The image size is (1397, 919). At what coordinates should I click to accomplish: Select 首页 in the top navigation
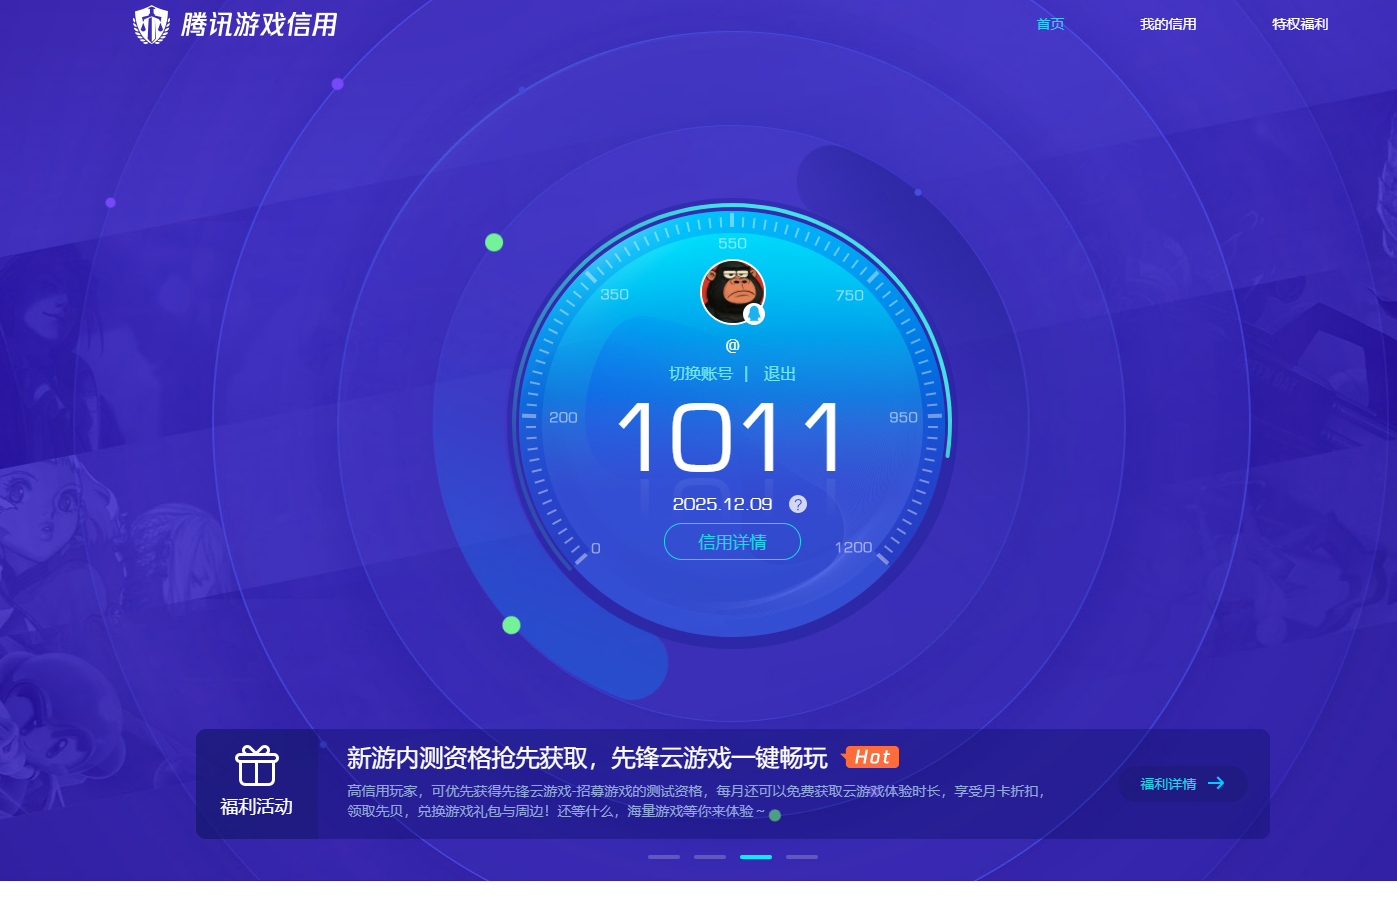point(1050,23)
